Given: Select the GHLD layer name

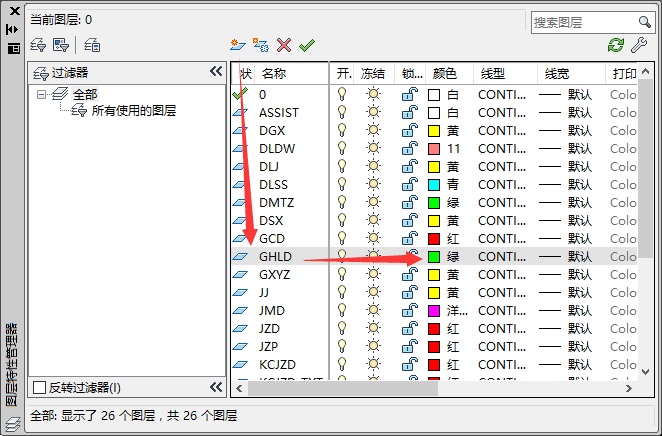Looking at the screenshot, I should [x=275, y=257].
